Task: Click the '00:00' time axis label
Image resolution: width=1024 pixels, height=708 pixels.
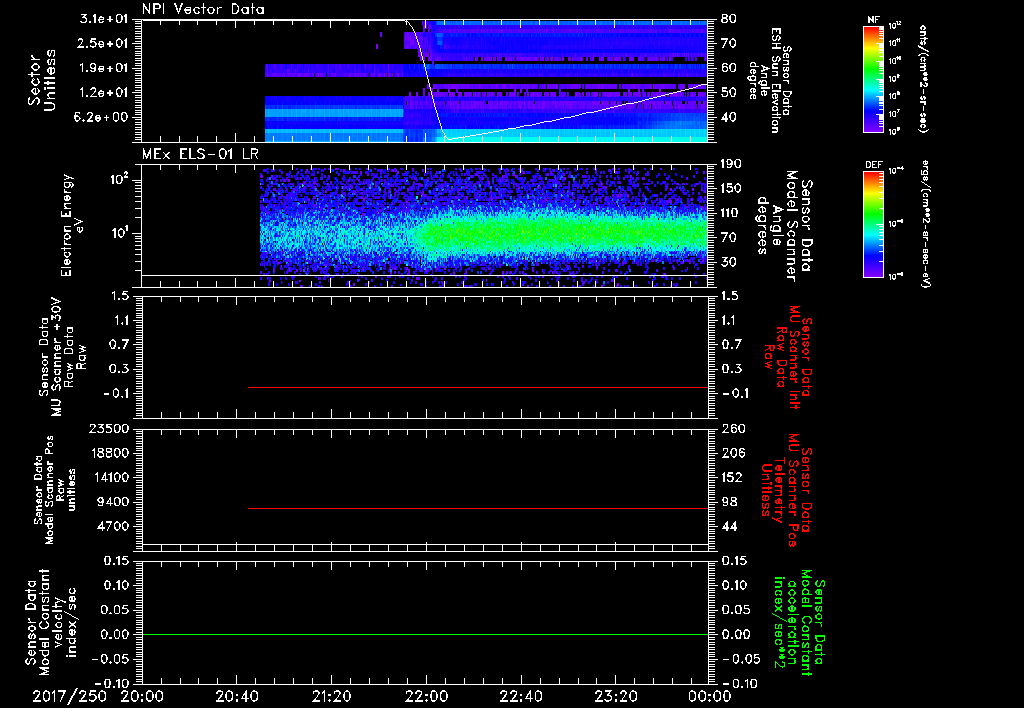Action: [710, 696]
